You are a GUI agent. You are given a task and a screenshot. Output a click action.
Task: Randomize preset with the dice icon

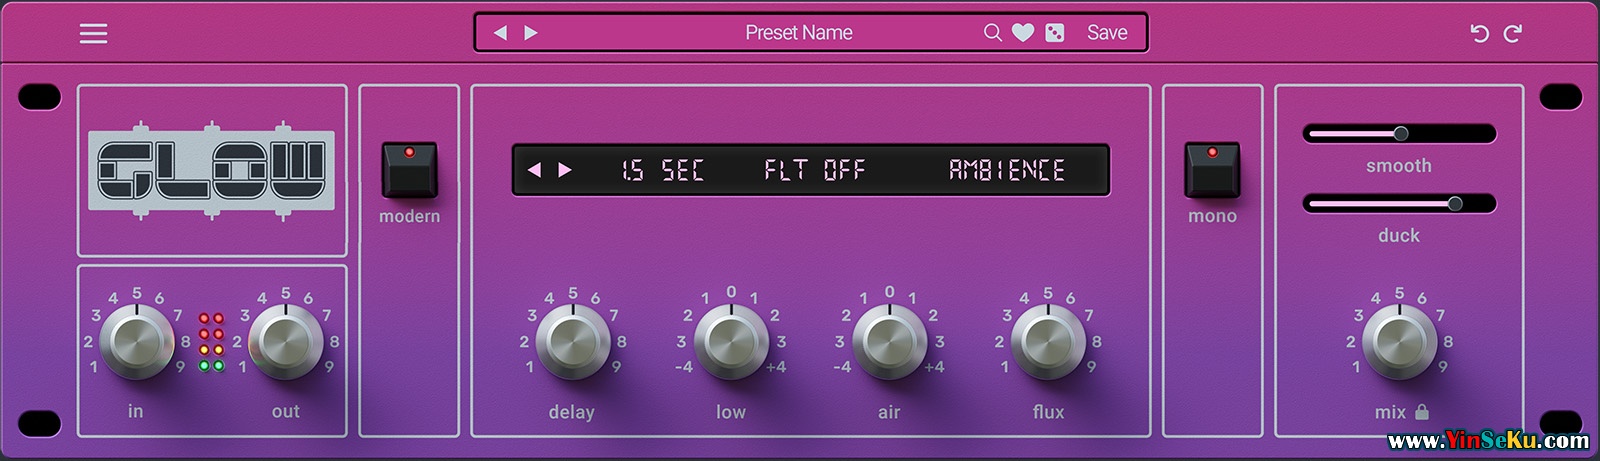click(x=1054, y=33)
